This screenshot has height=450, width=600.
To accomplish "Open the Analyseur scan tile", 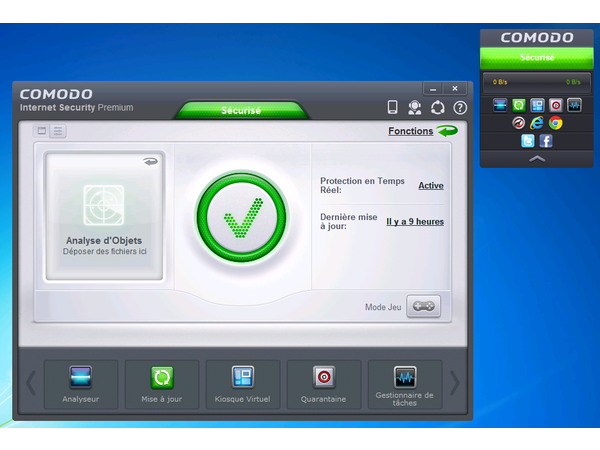I will click(80, 384).
